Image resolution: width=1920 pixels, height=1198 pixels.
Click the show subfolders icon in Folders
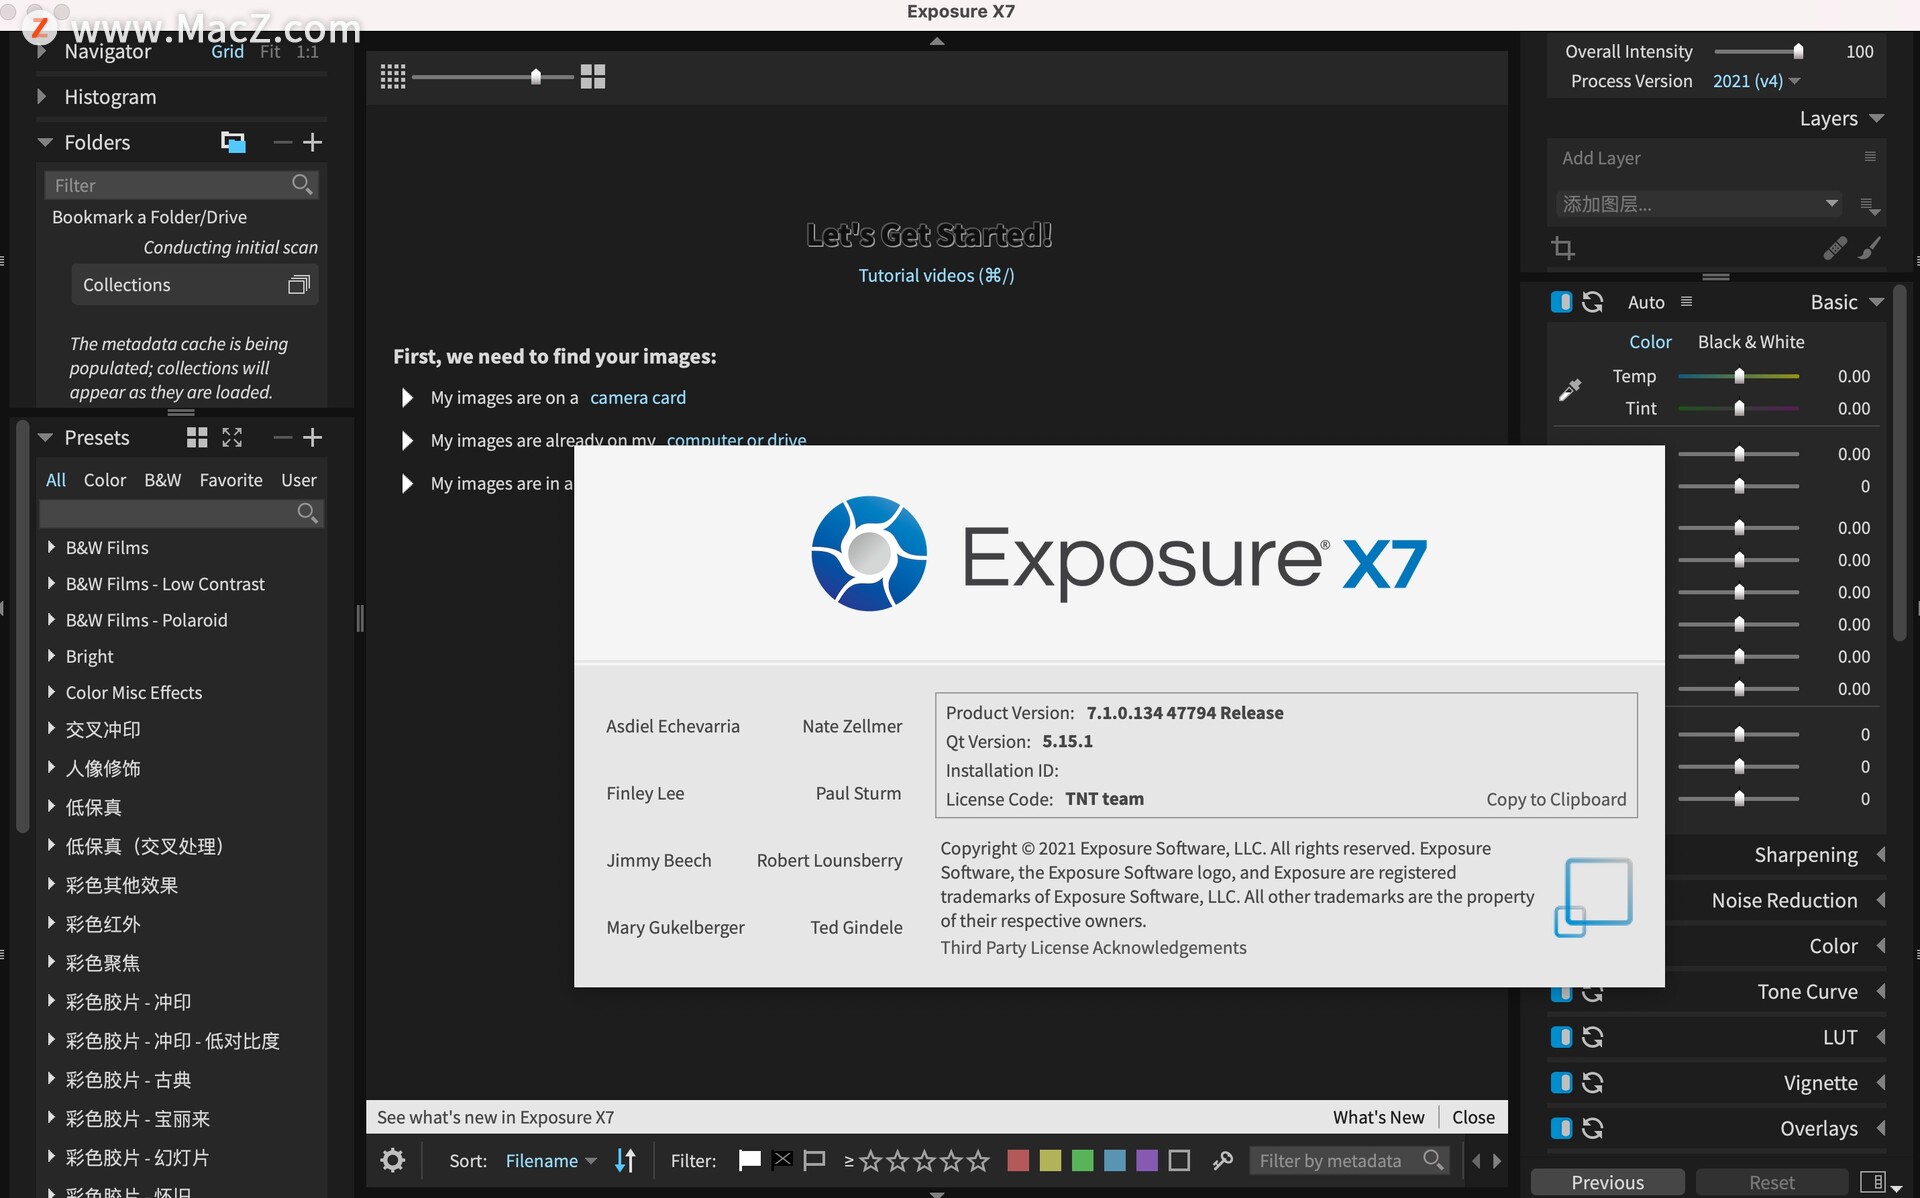click(x=233, y=142)
